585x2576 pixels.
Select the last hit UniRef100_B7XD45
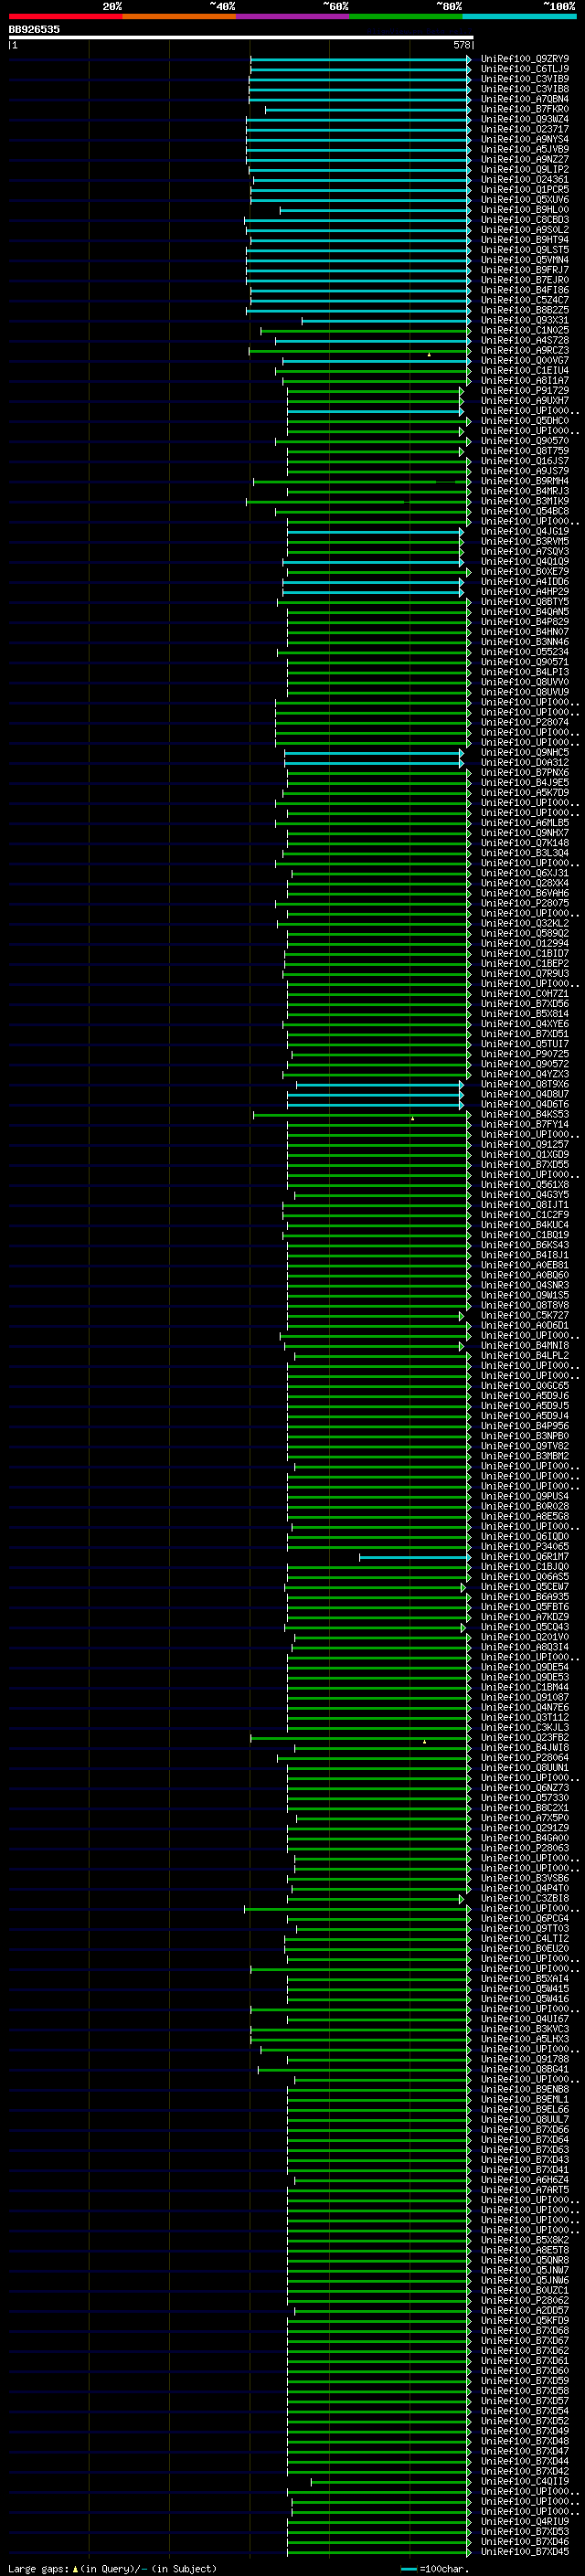(525, 2551)
